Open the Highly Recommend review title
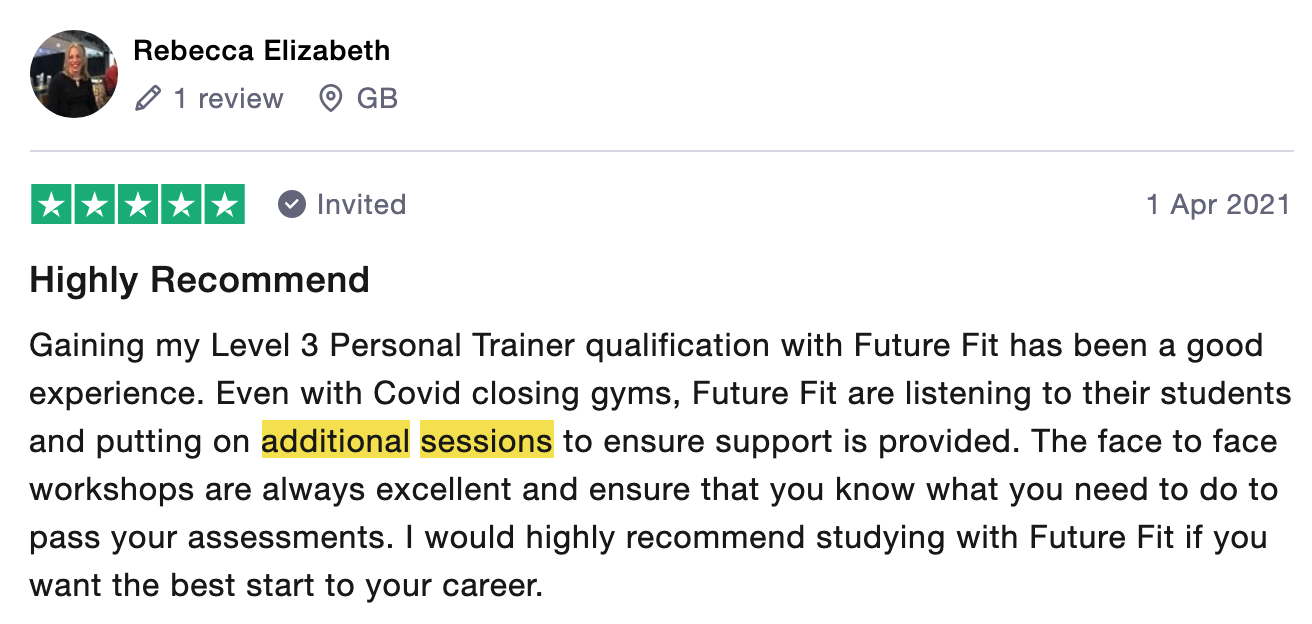The image size is (1312, 624). [x=200, y=279]
